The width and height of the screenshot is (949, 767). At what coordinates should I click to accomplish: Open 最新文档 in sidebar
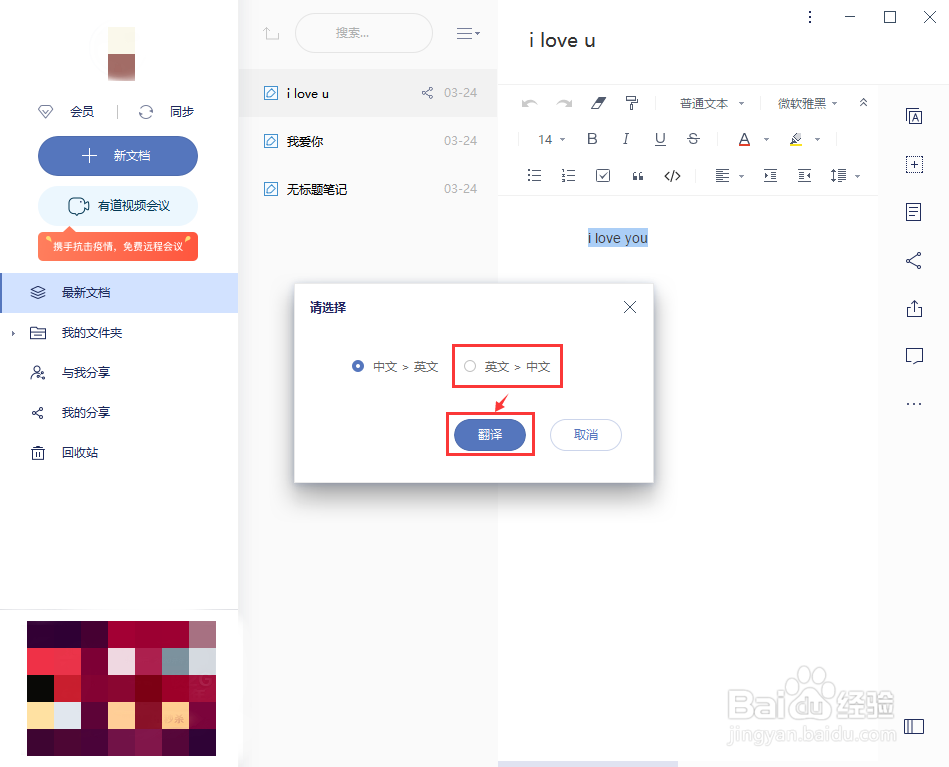[x=119, y=293]
